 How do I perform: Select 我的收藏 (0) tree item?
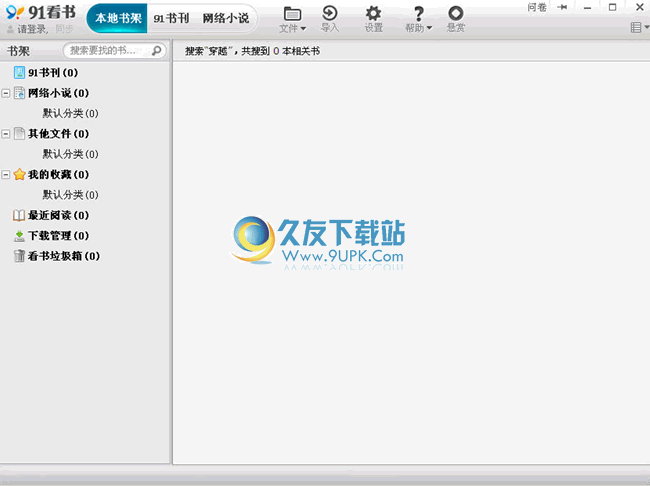58,174
